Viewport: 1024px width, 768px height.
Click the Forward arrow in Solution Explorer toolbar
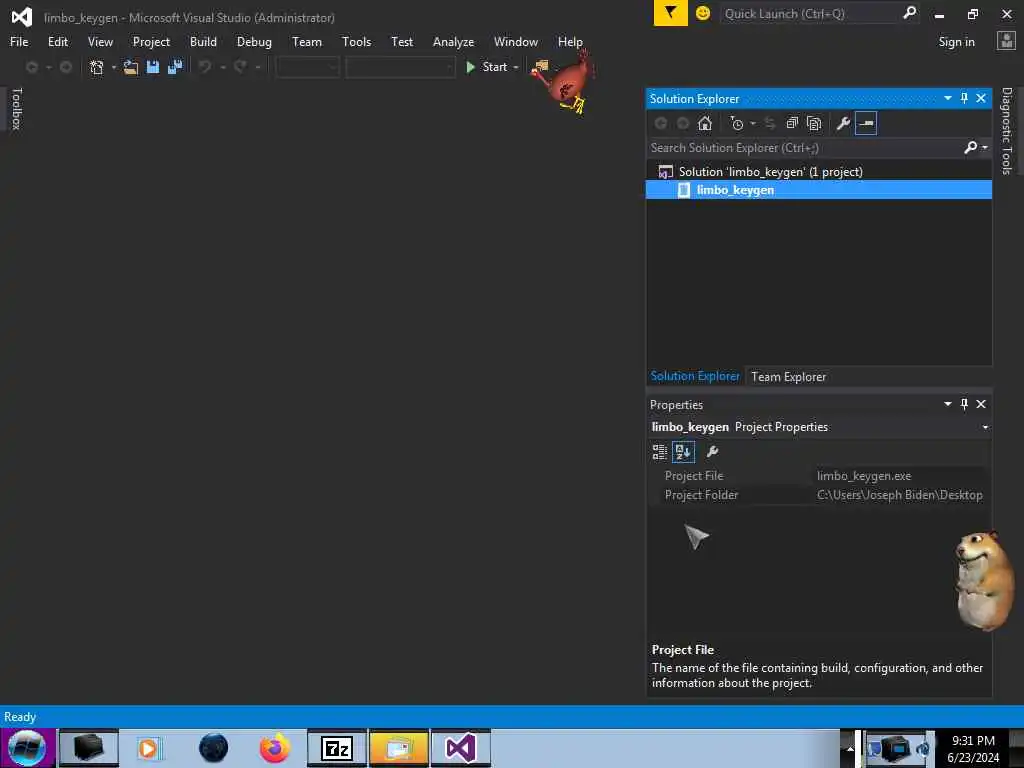(x=683, y=123)
